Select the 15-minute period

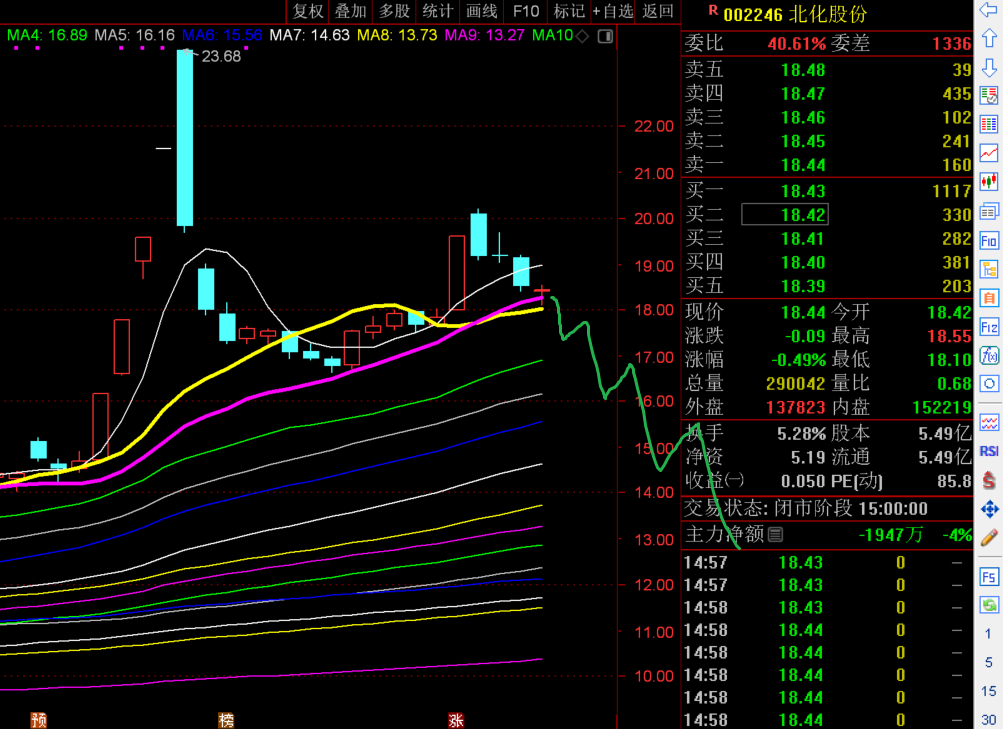pos(988,691)
